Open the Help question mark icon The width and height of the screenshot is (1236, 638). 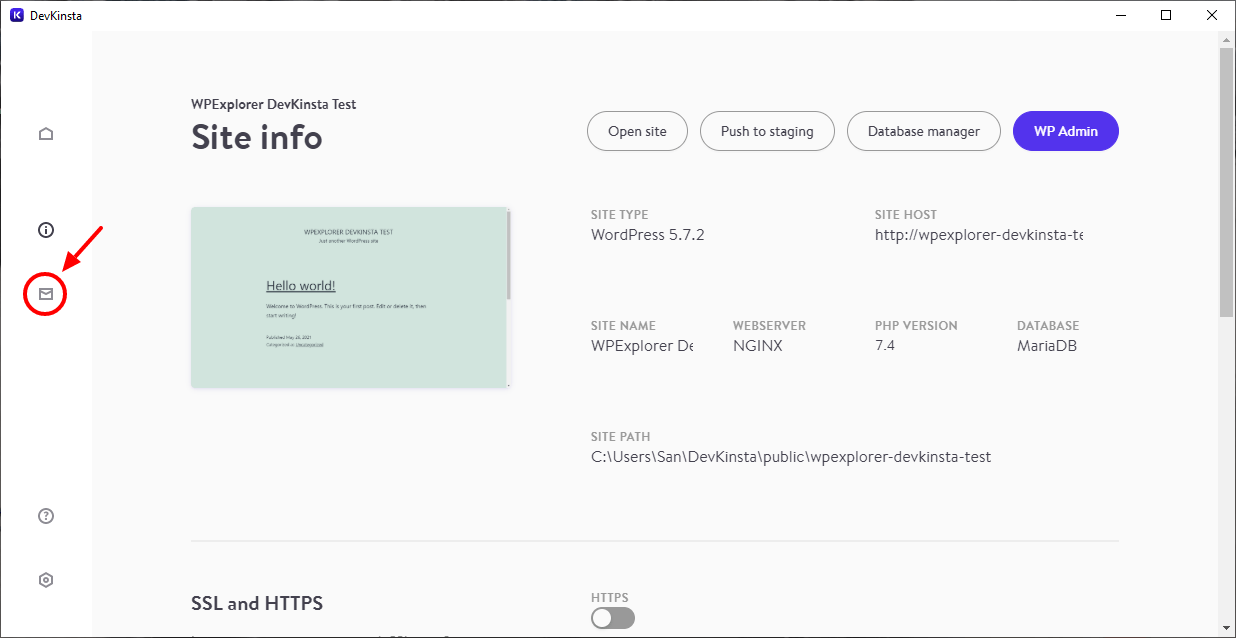(45, 516)
